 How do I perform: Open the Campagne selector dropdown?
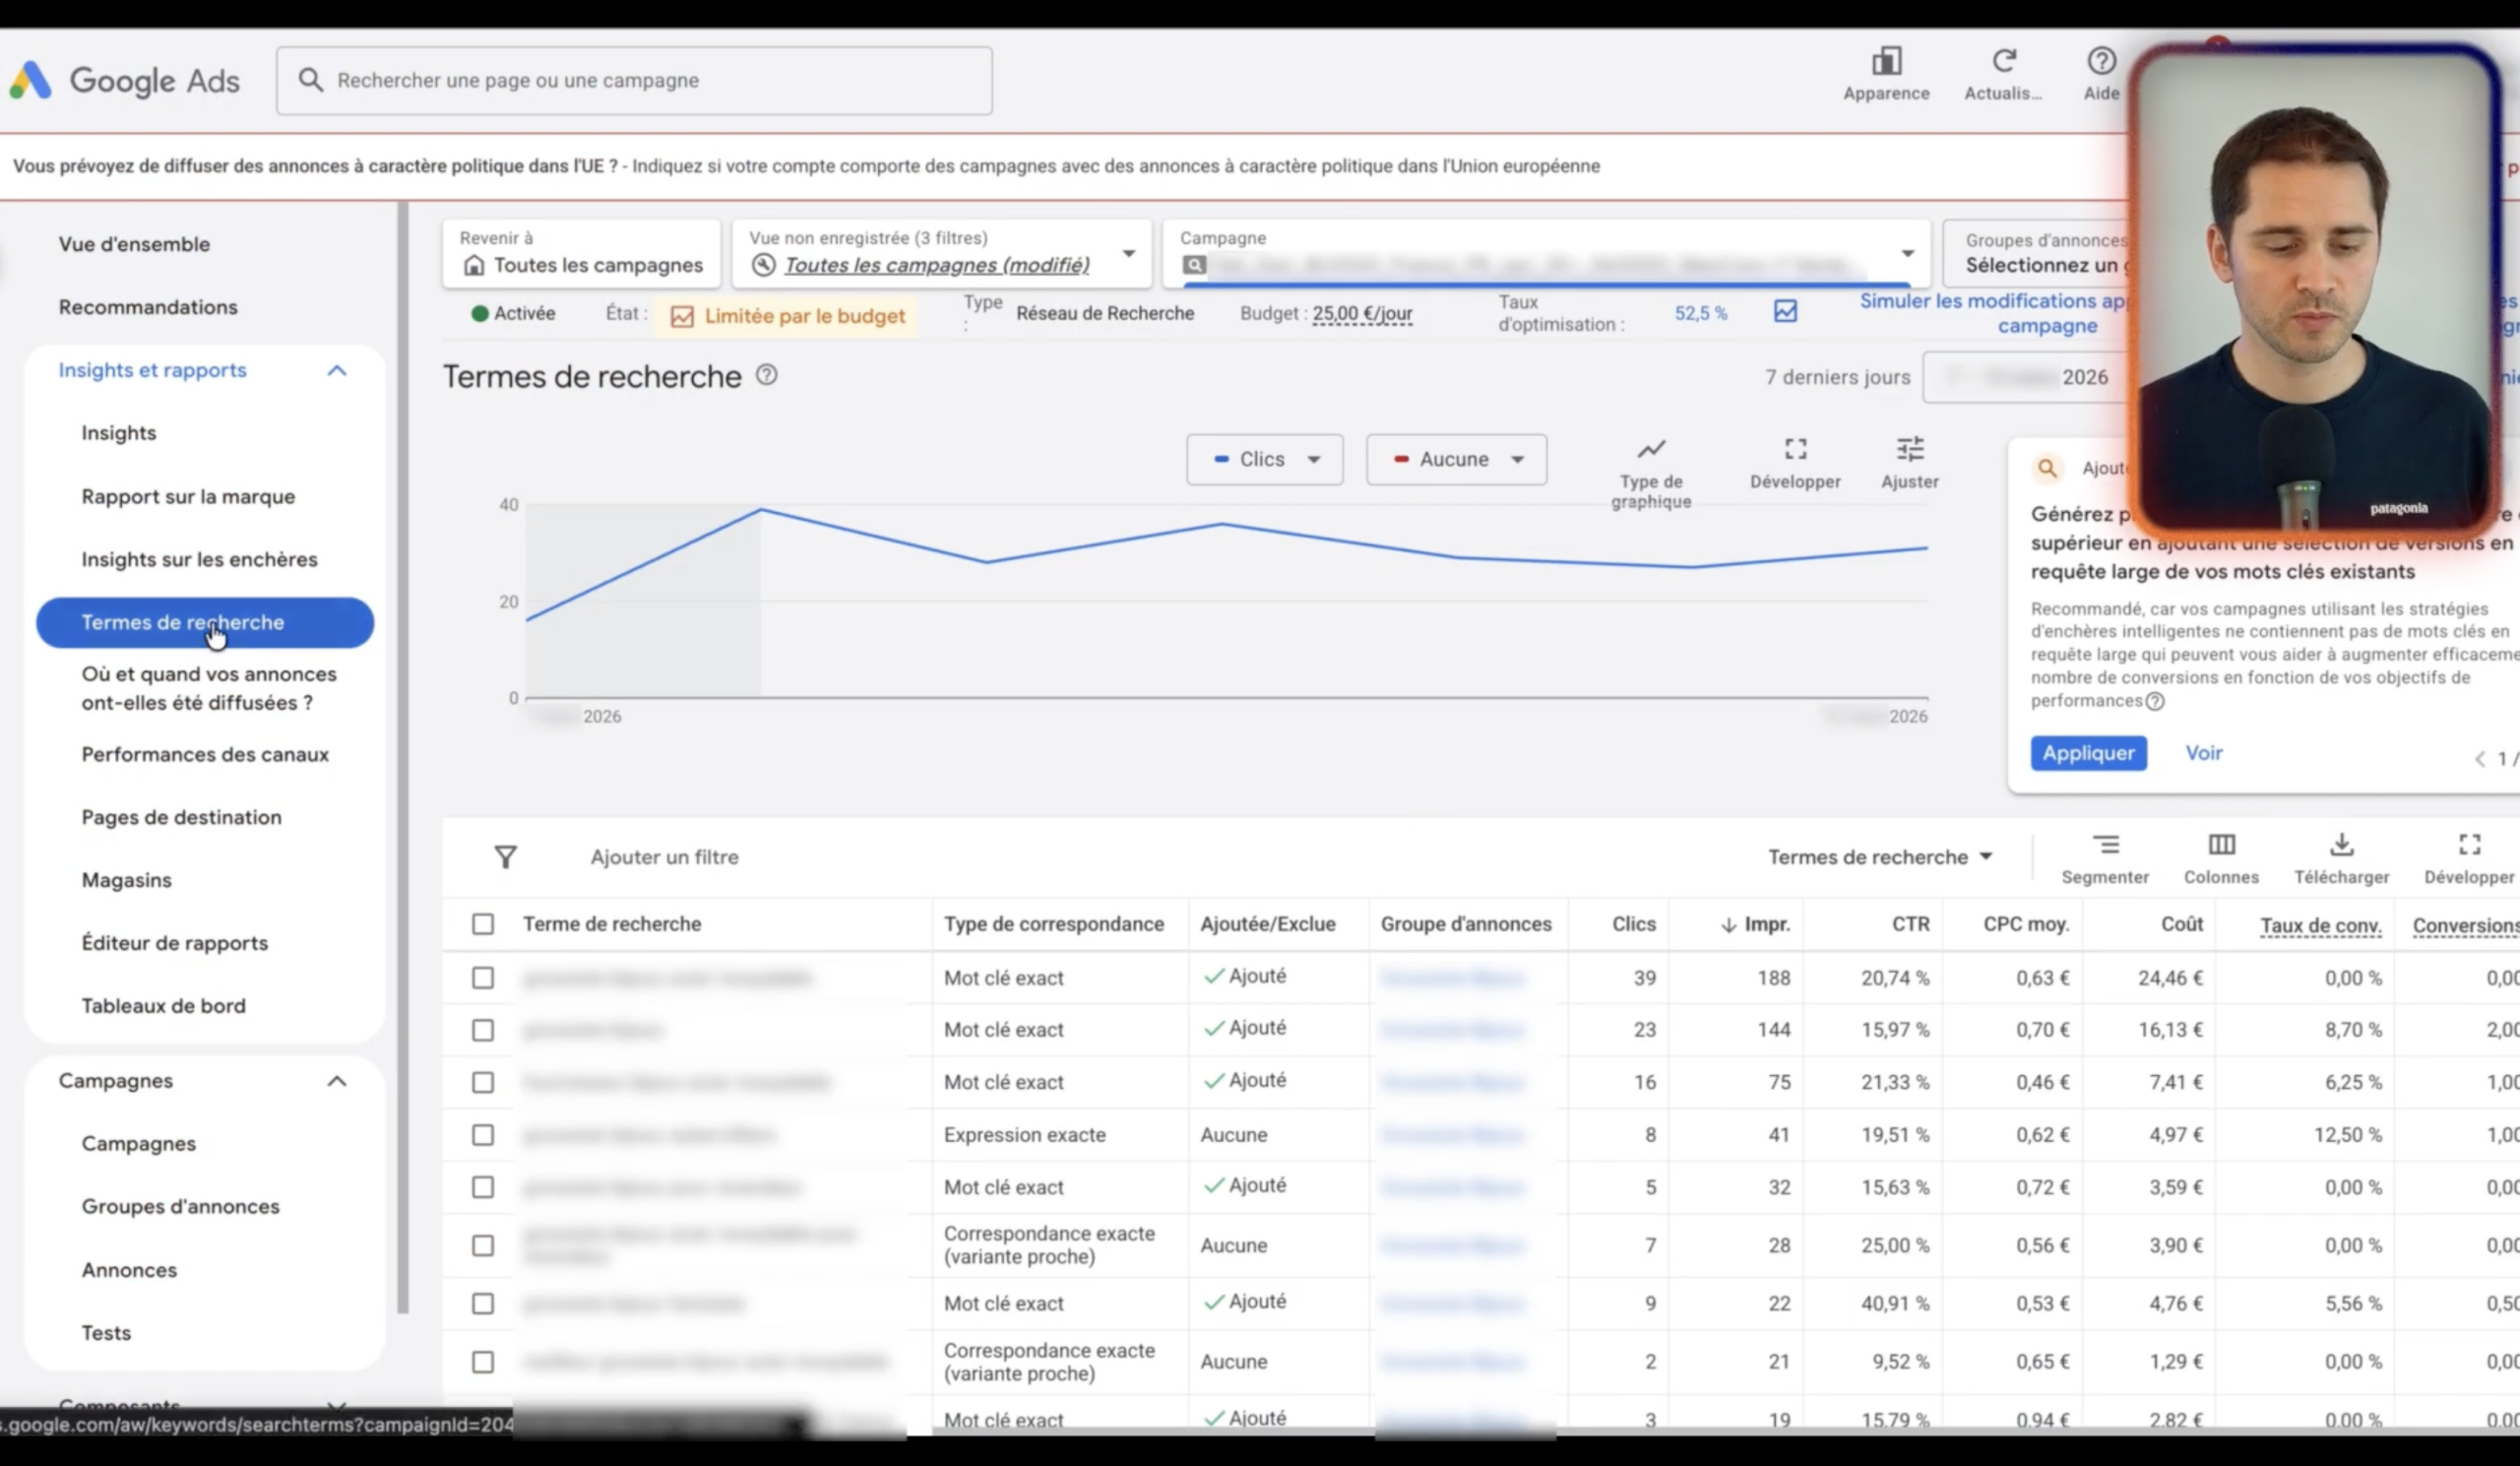click(1907, 254)
